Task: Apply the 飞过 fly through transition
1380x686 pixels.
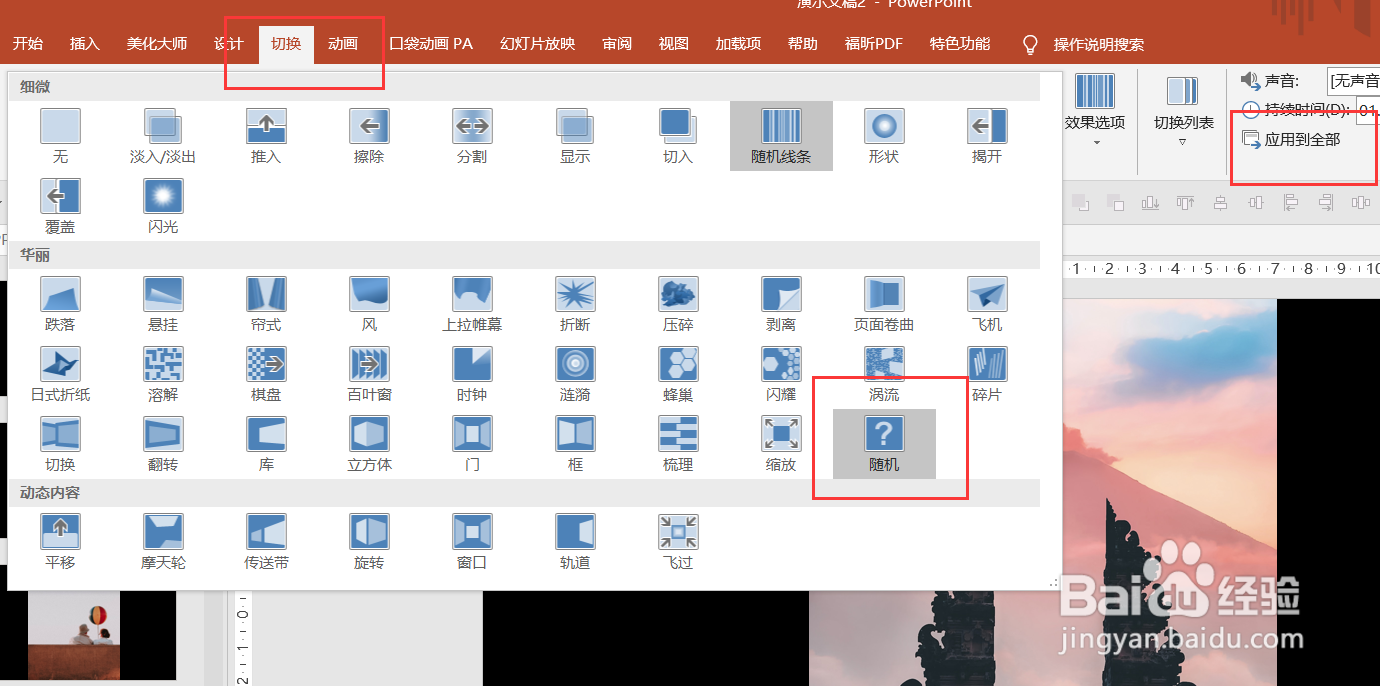Action: point(678,542)
